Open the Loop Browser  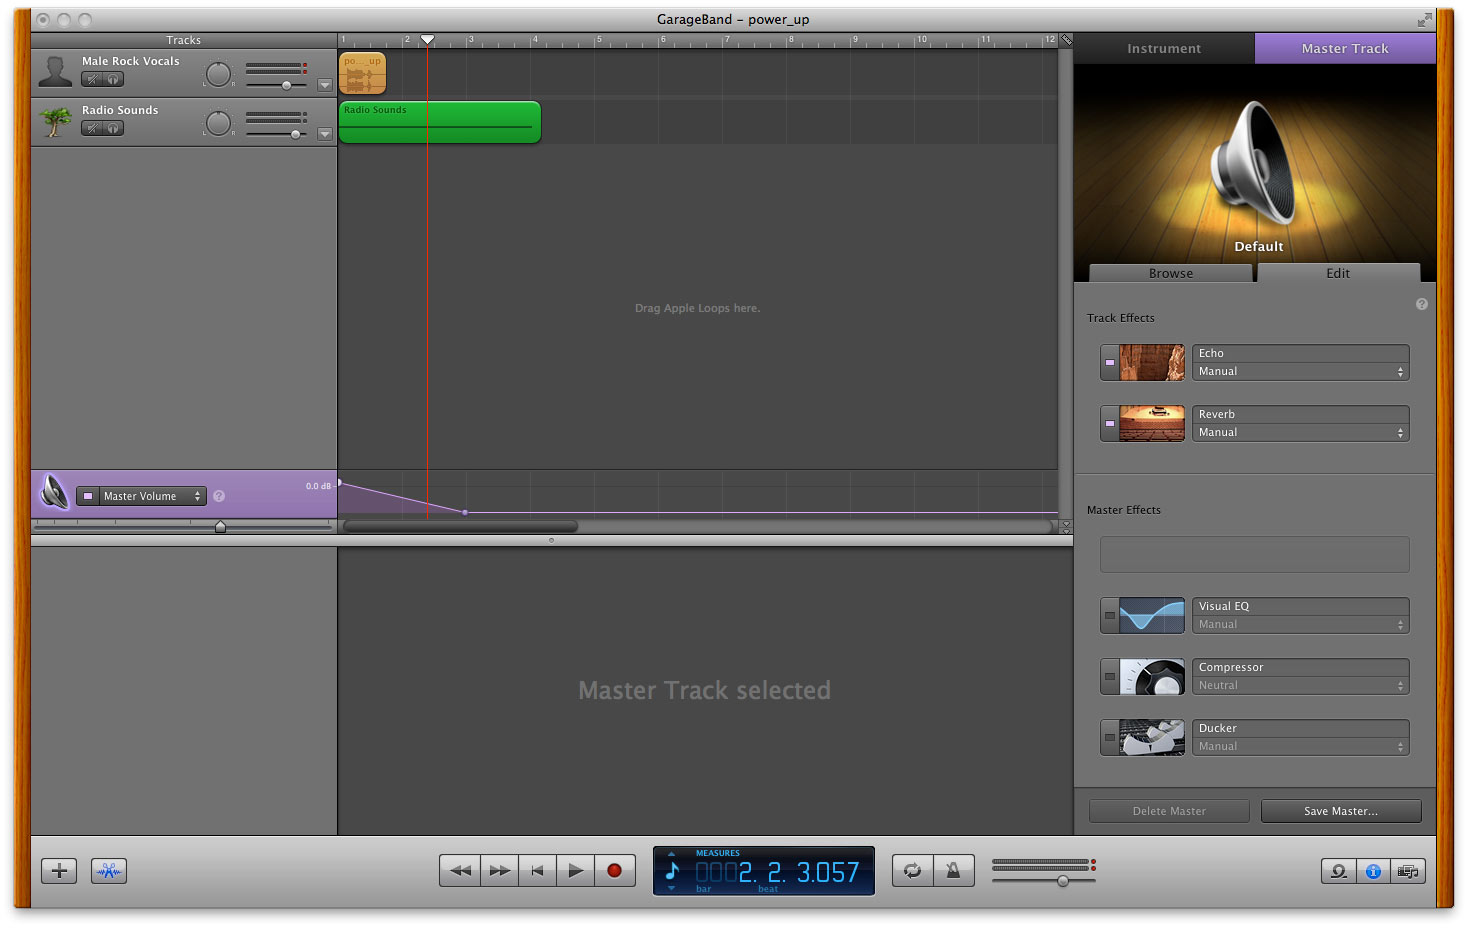tap(1338, 871)
